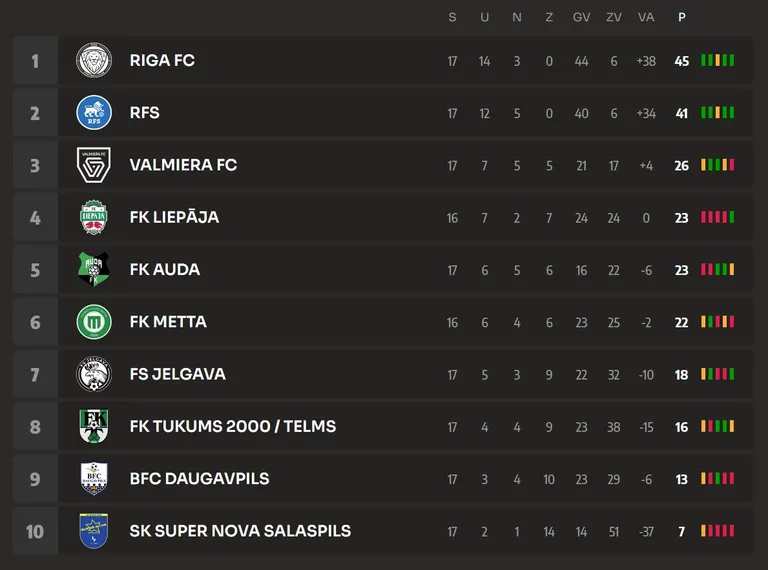Click the FS Jelgava club emblem

94,374
